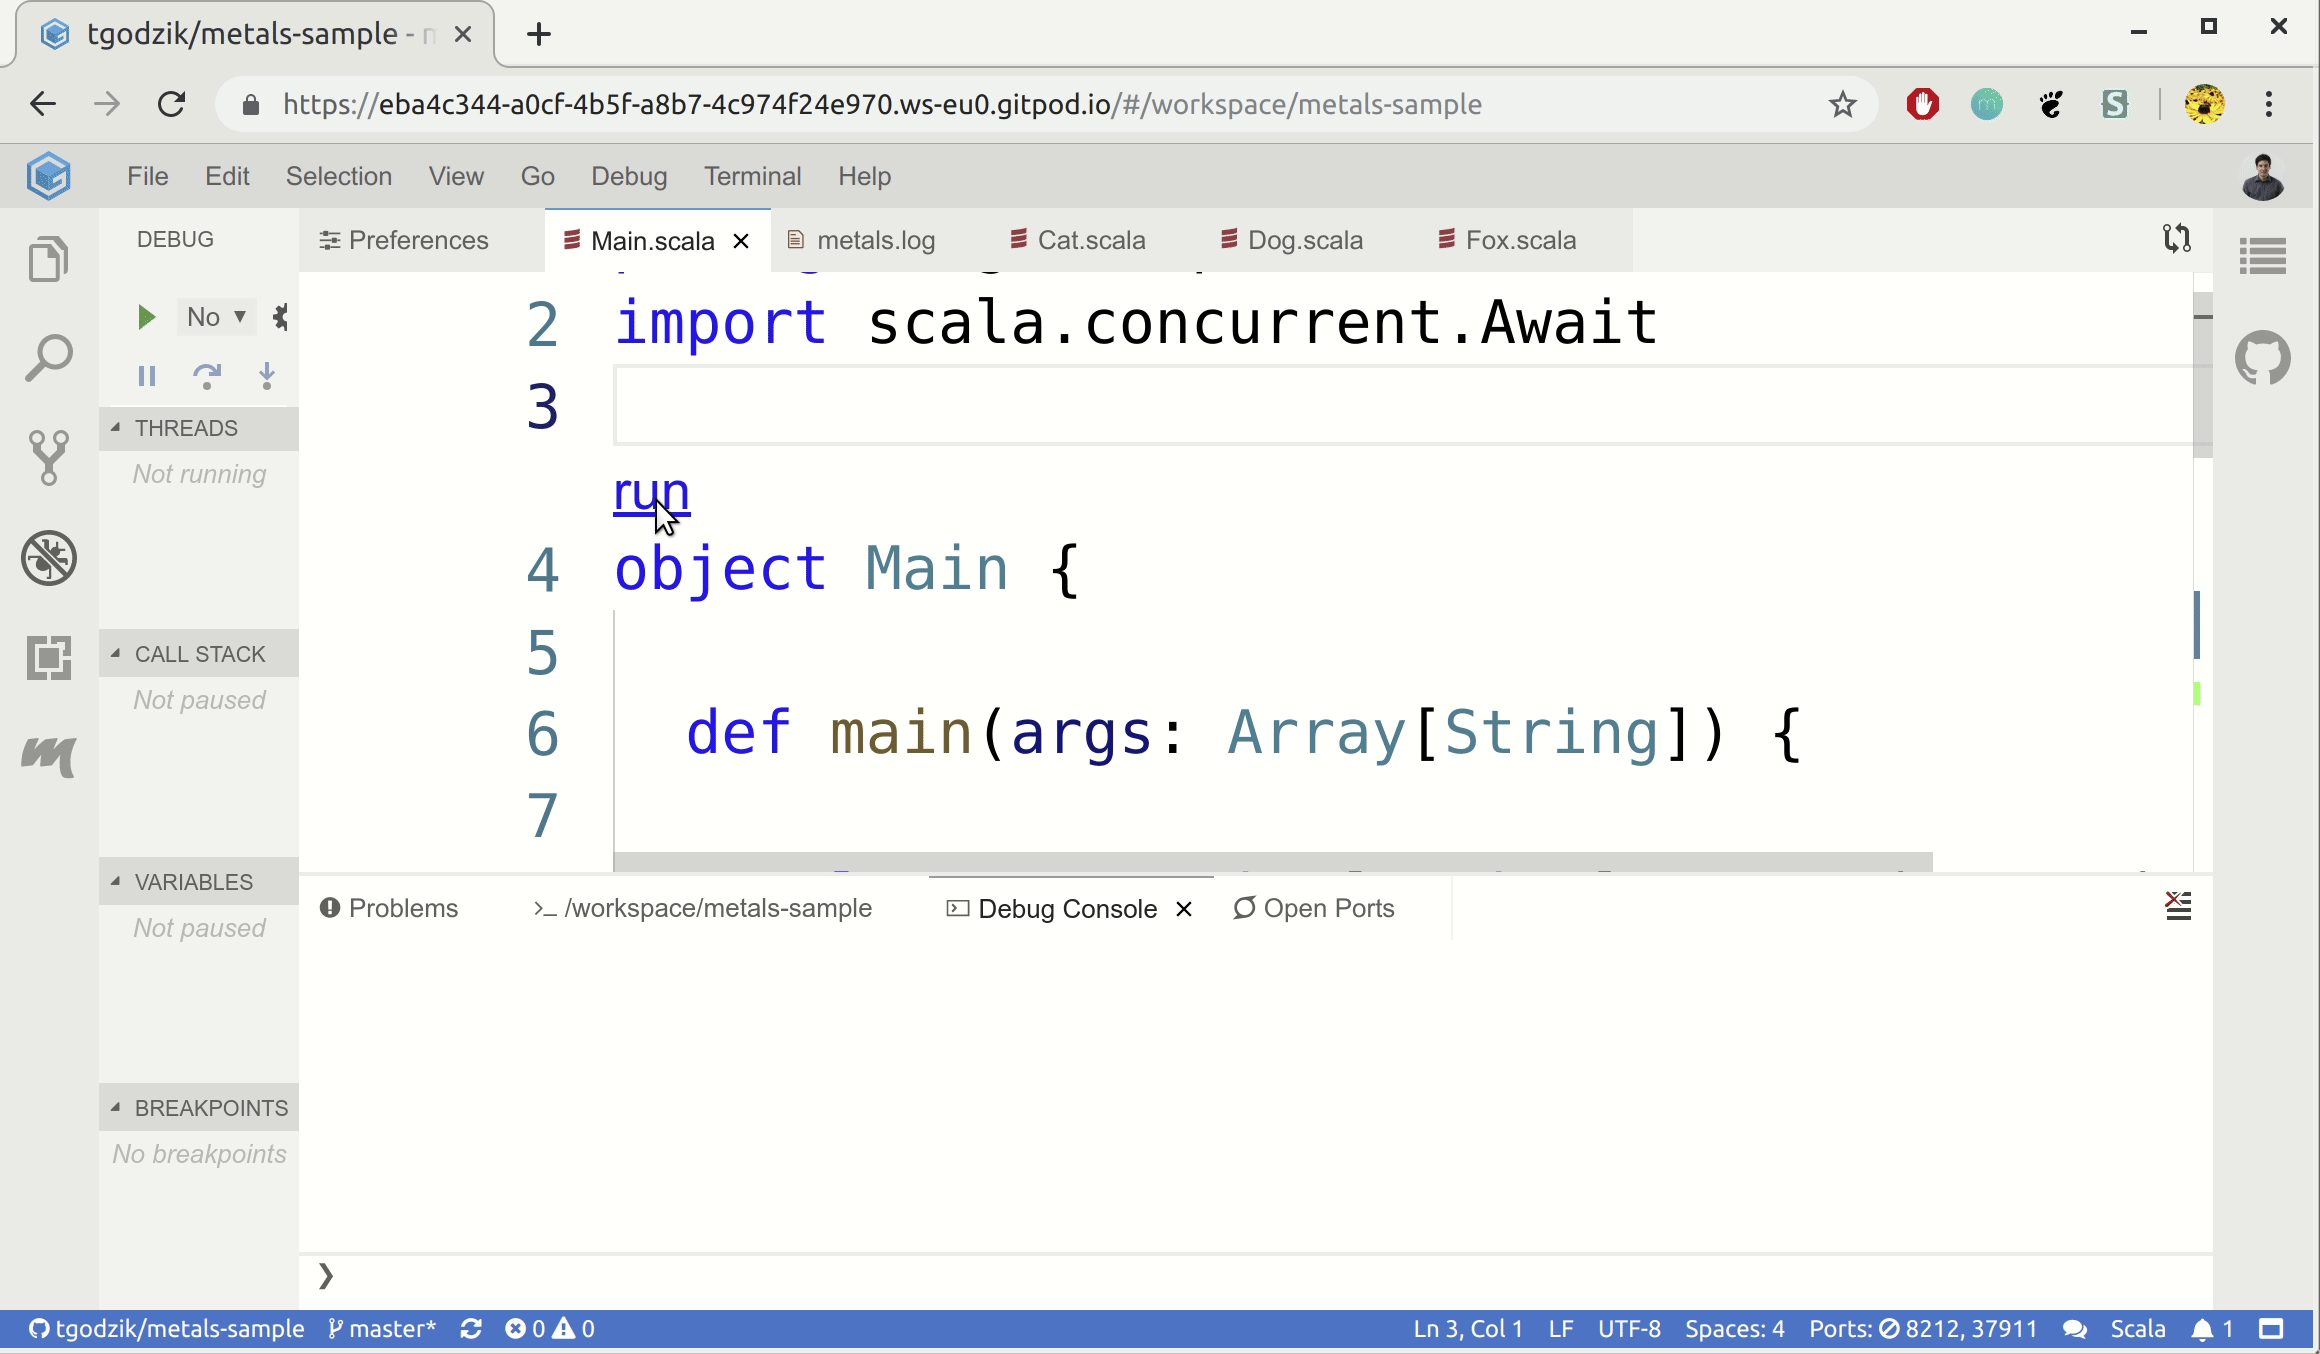Image resolution: width=2320 pixels, height=1354 pixels.
Task: Collapse the THREADS section
Action: [x=116, y=428]
